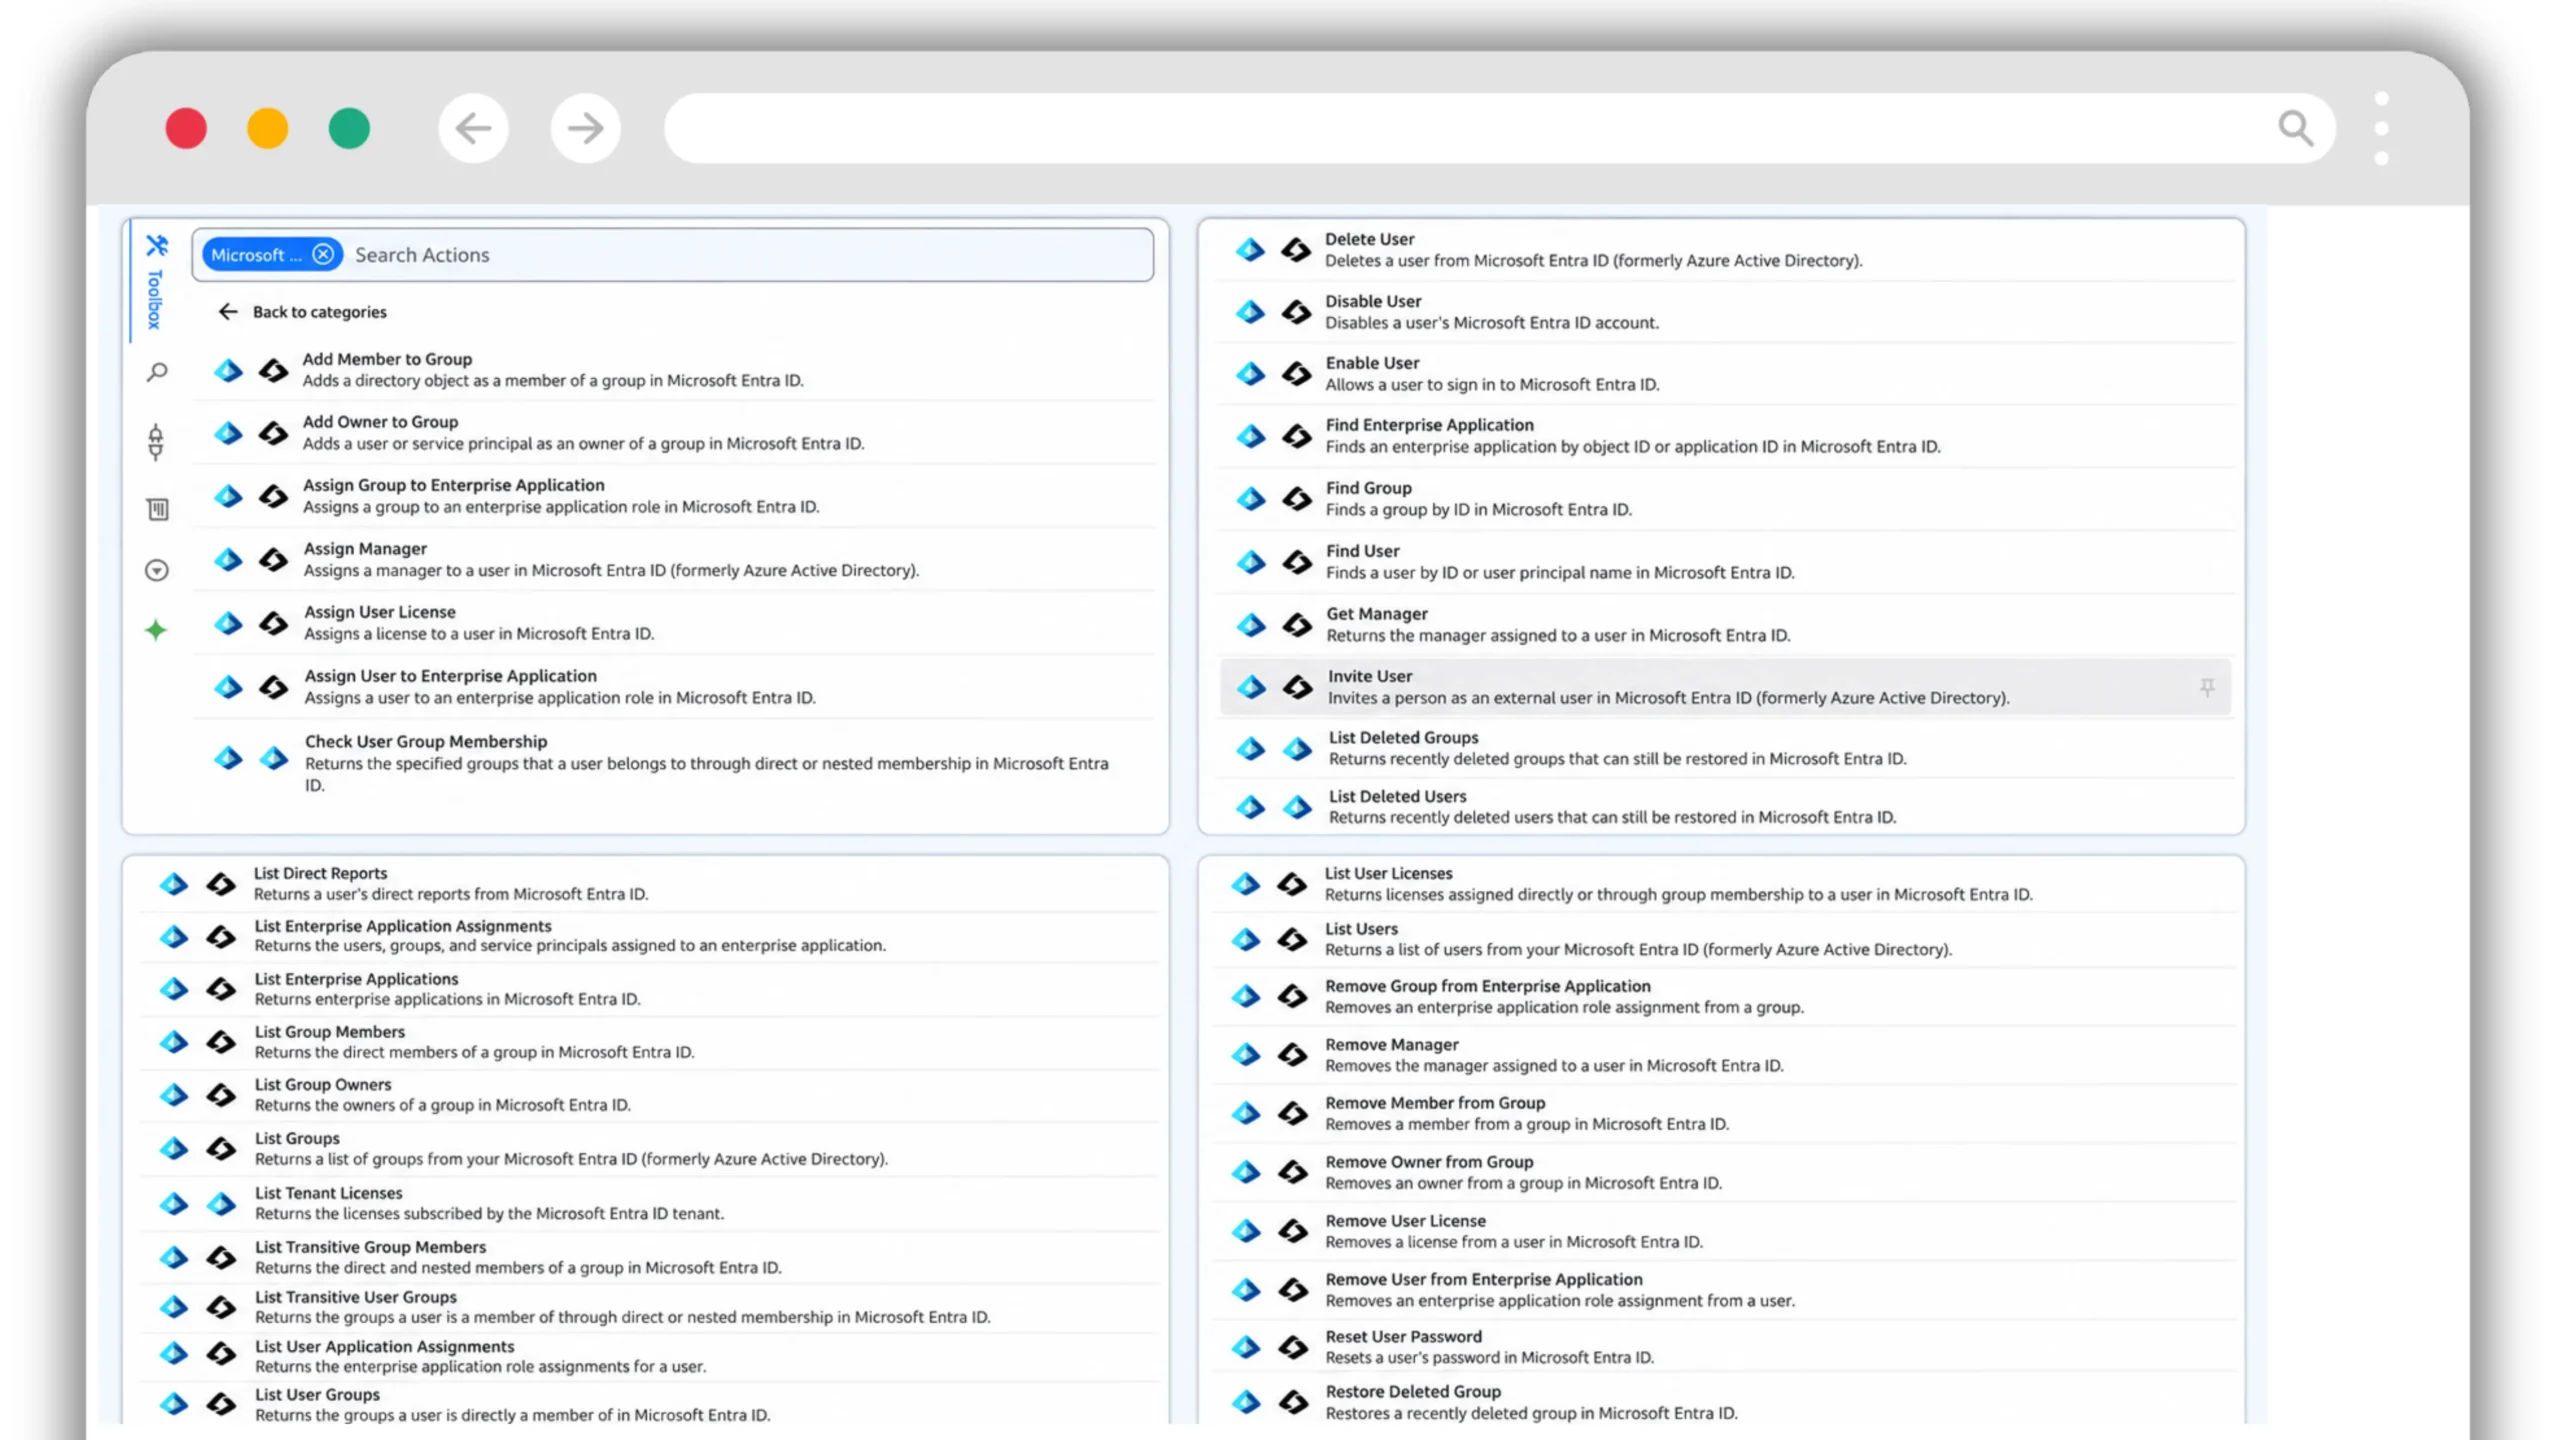Click the green sparkle icon in sidebar
This screenshot has height=1440, width=2560.
click(156, 630)
